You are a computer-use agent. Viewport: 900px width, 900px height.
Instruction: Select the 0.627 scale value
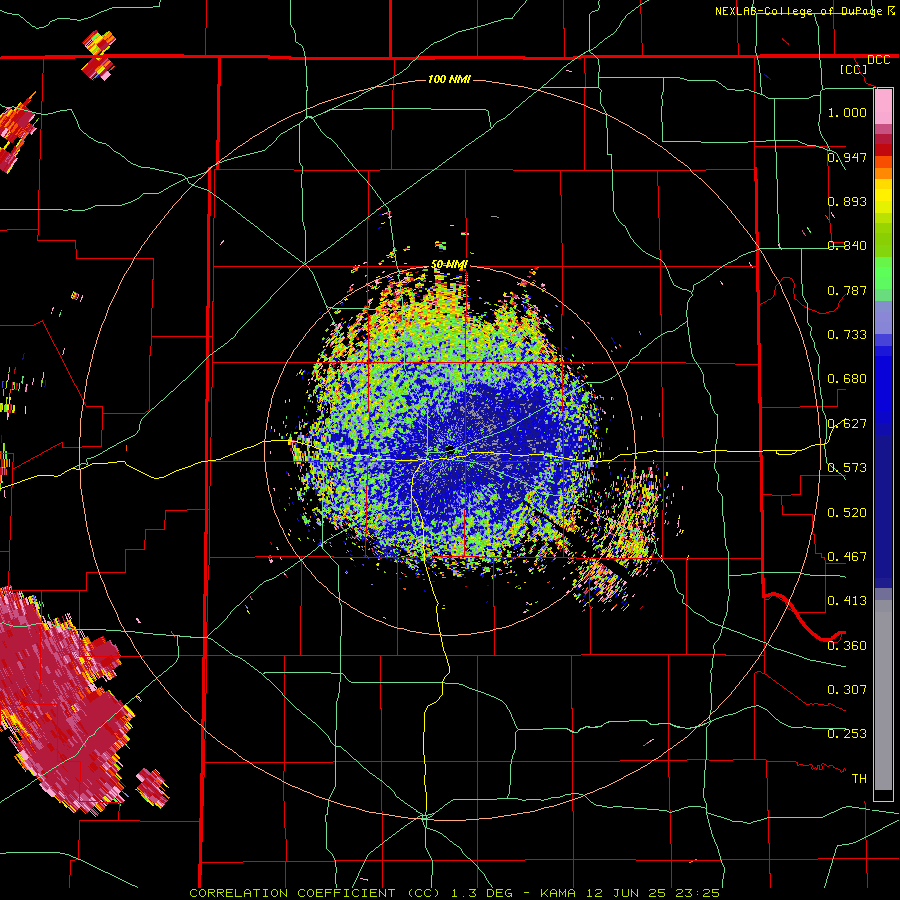847,424
